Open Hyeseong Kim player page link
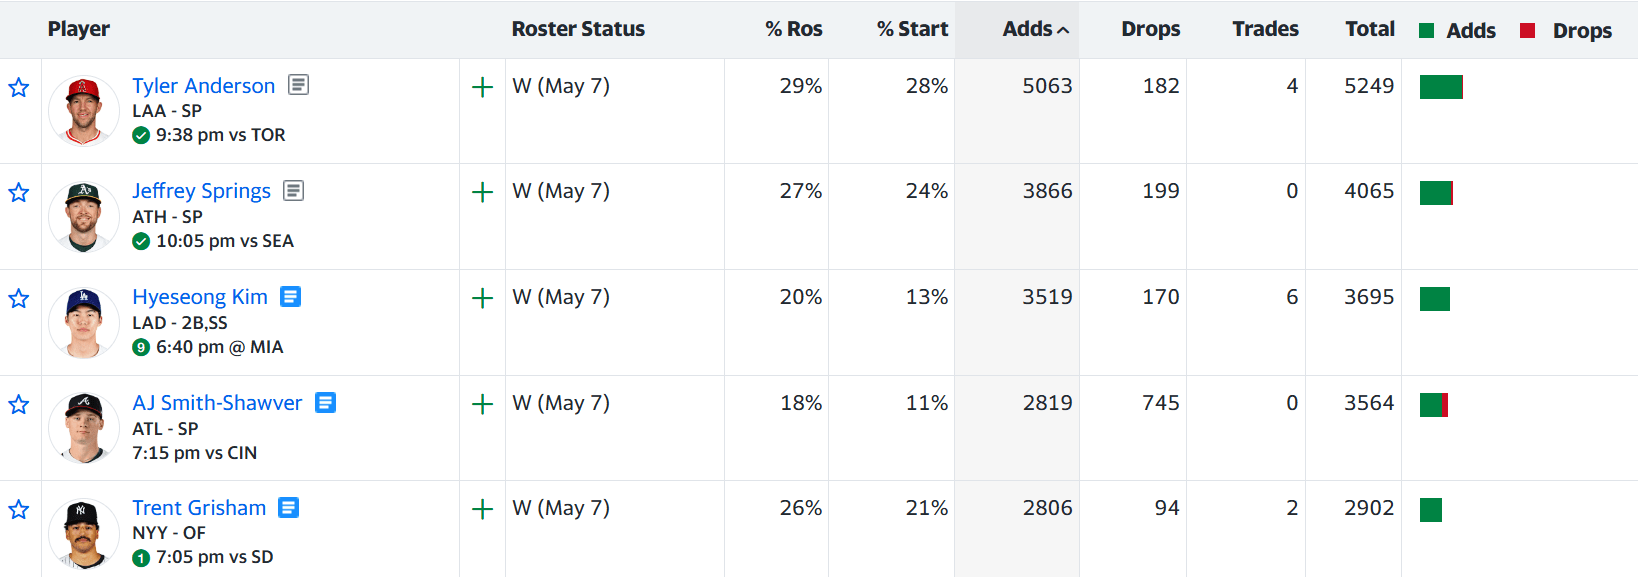 [200, 297]
